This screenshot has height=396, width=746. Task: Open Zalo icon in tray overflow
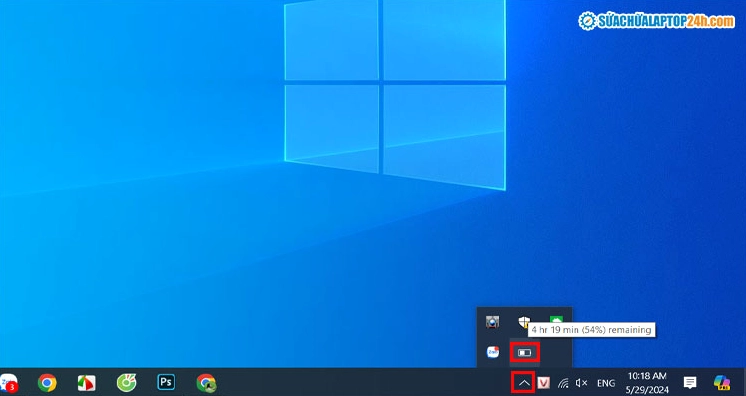tap(493, 352)
